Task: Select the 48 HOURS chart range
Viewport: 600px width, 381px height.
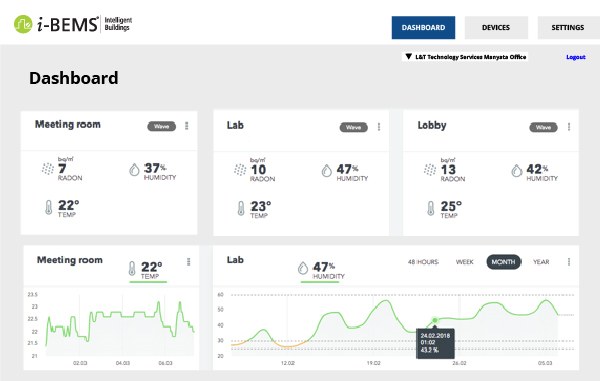Action: [x=423, y=262]
